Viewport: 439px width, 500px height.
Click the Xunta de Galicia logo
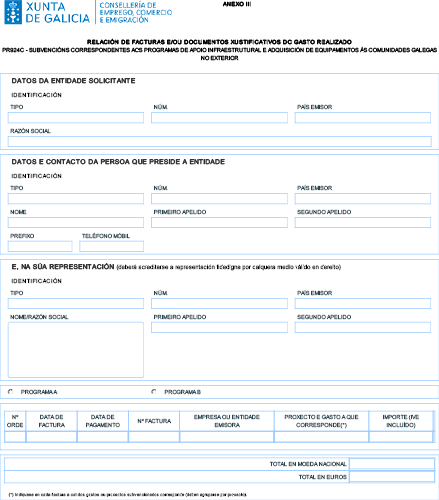tap(47, 12)
